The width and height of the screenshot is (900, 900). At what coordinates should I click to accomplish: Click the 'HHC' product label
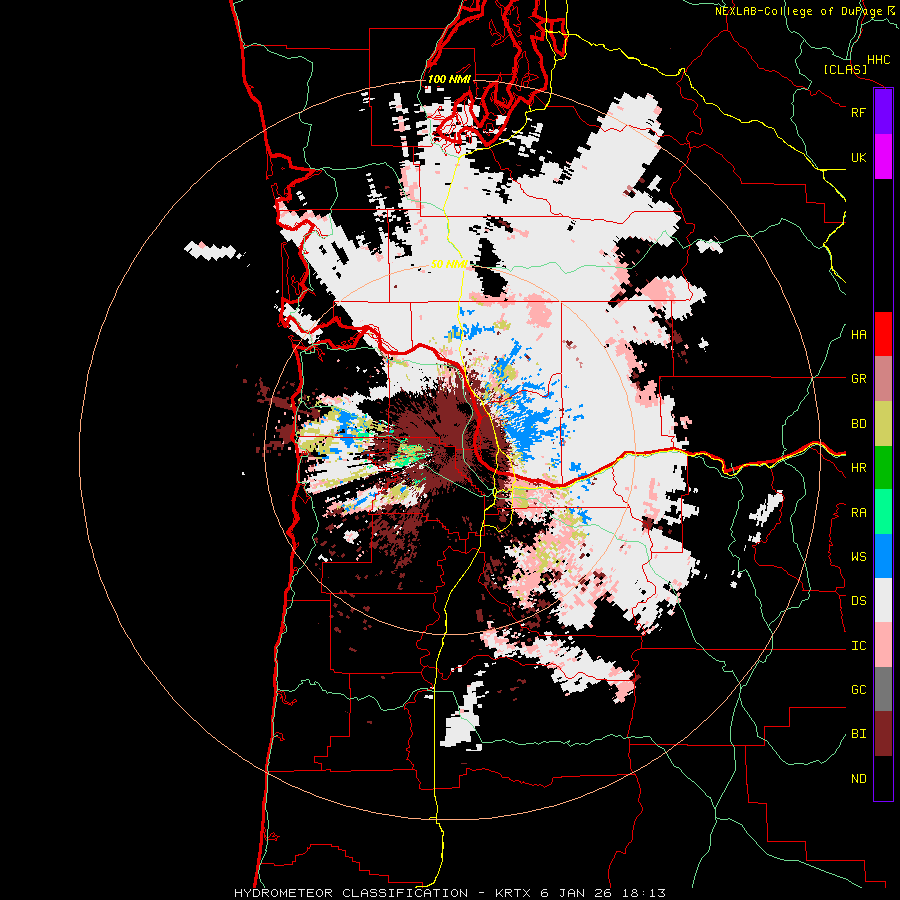[879, 60]
